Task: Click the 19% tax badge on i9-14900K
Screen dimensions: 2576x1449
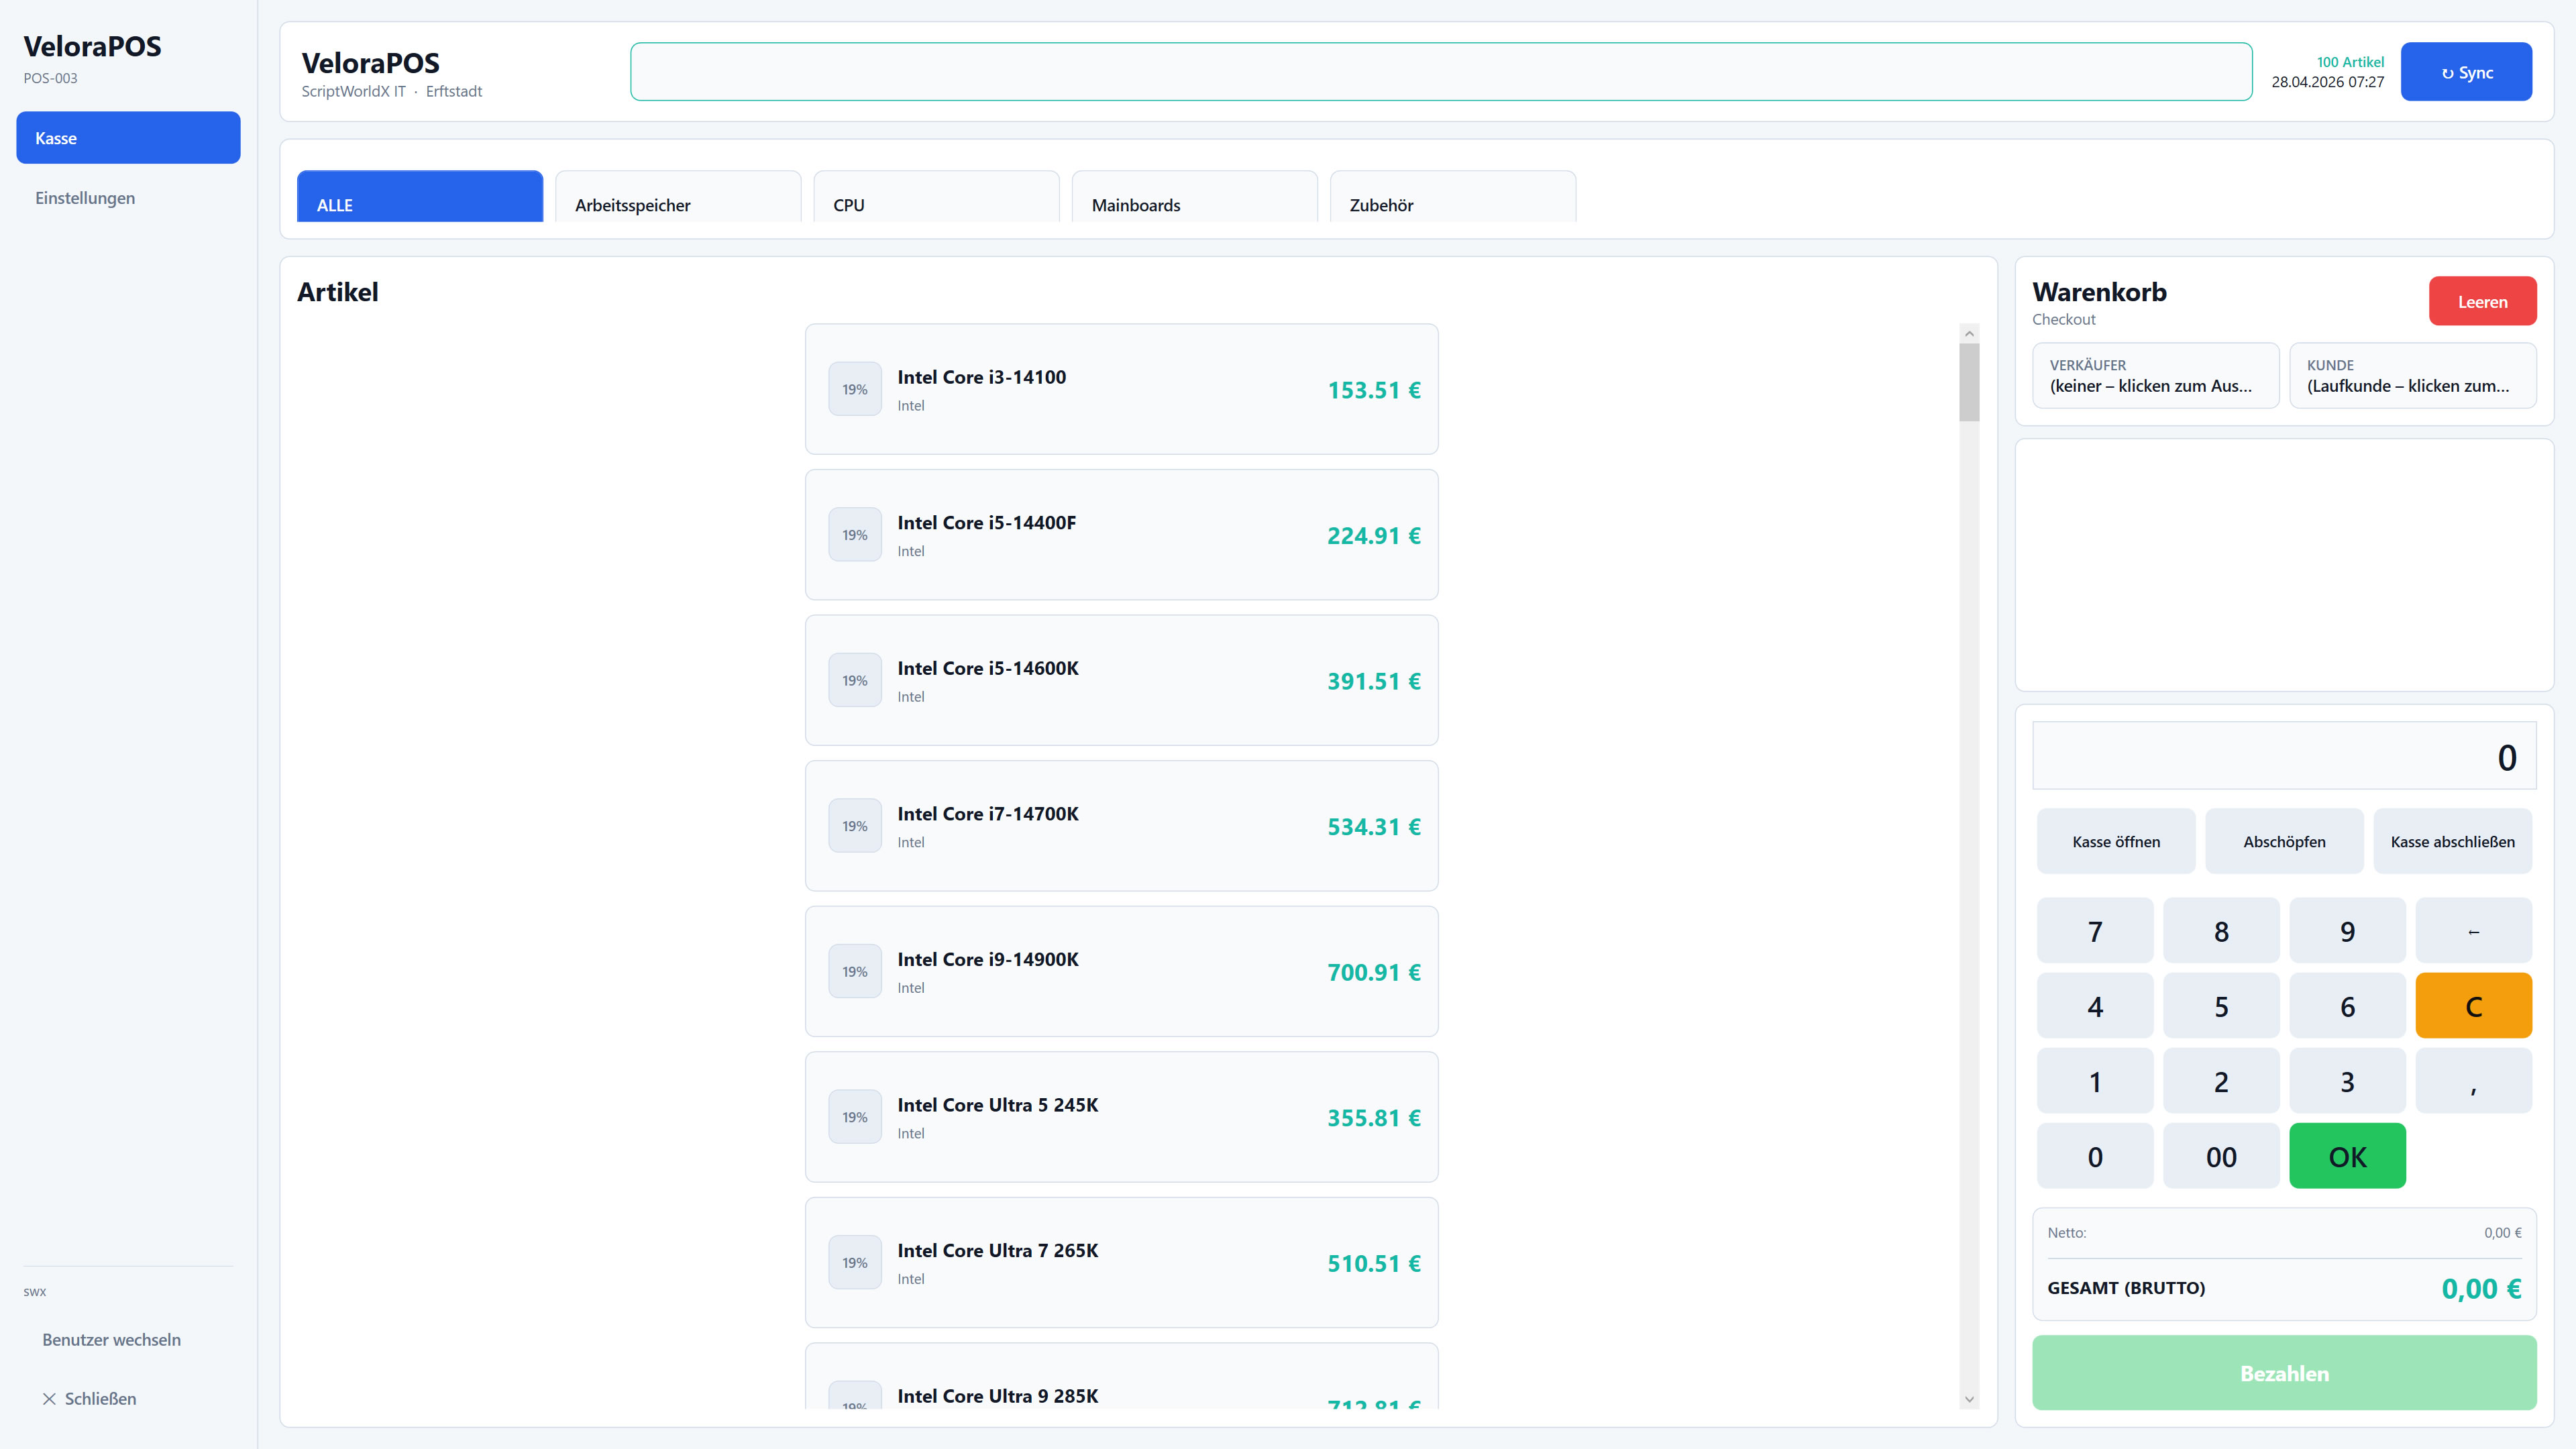Action: coord(855,971)
